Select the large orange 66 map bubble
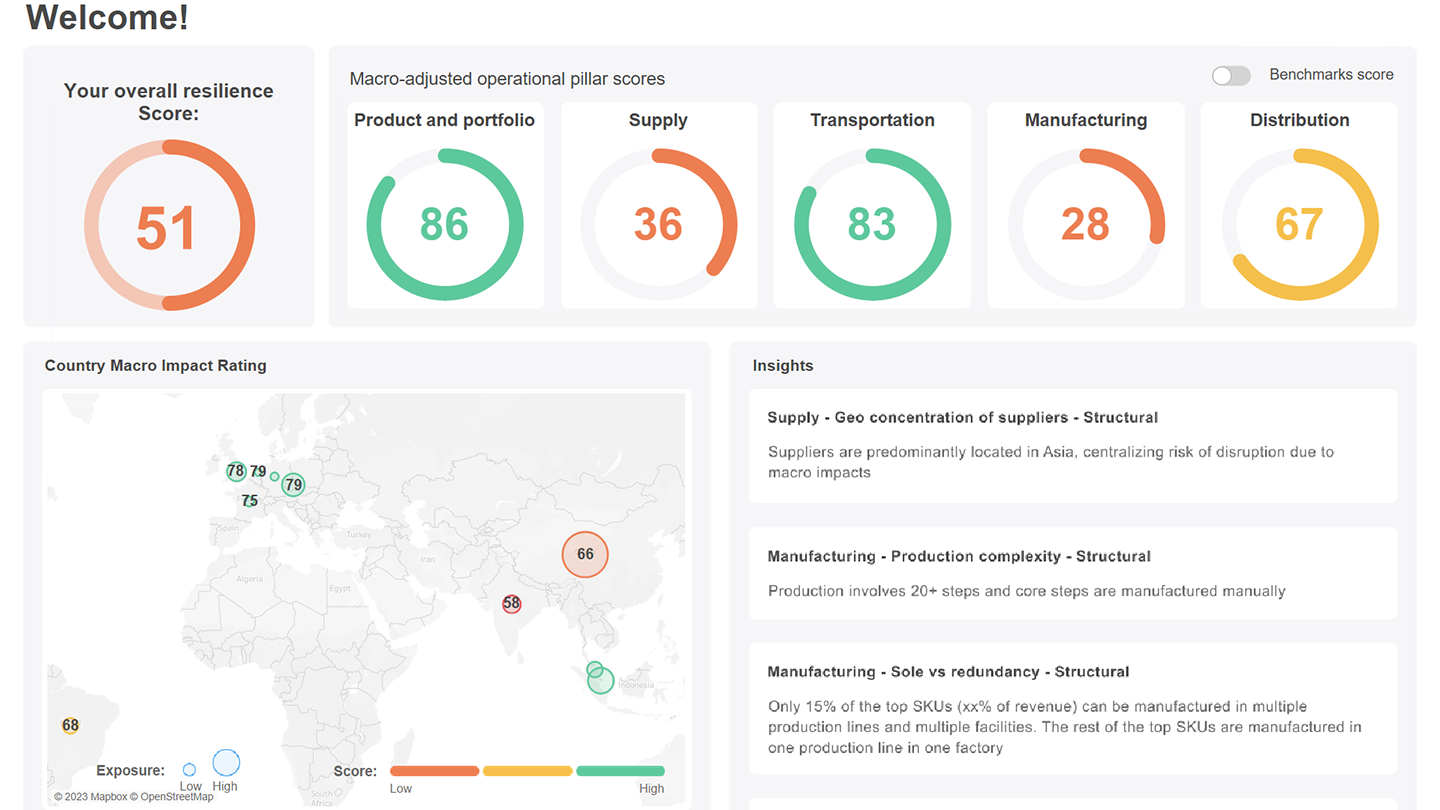The height and width of the screenshot is (810, 1440). tap(585, 554)
